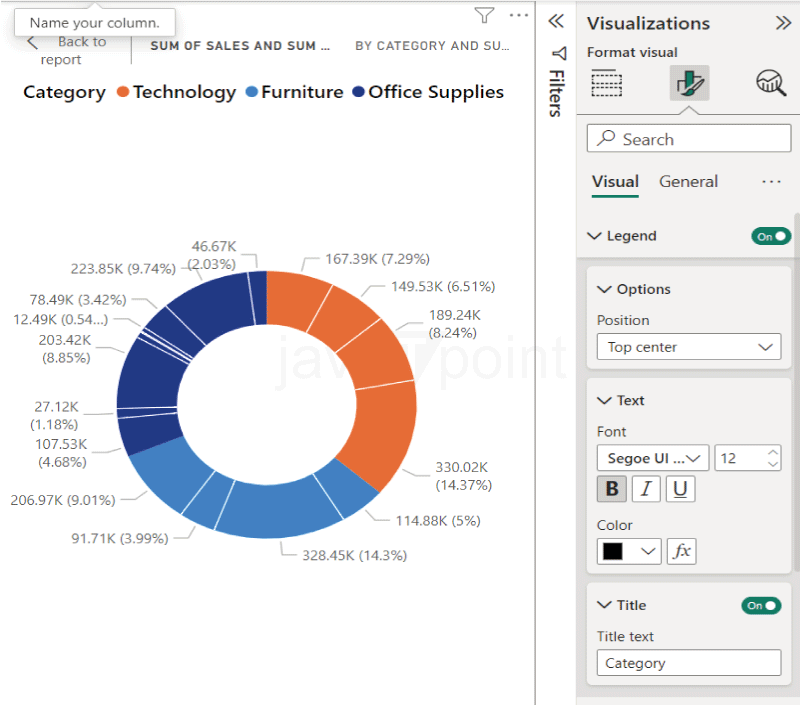Click the Search formatting input field
Screen dimensions: 800x705
(689, 138)
